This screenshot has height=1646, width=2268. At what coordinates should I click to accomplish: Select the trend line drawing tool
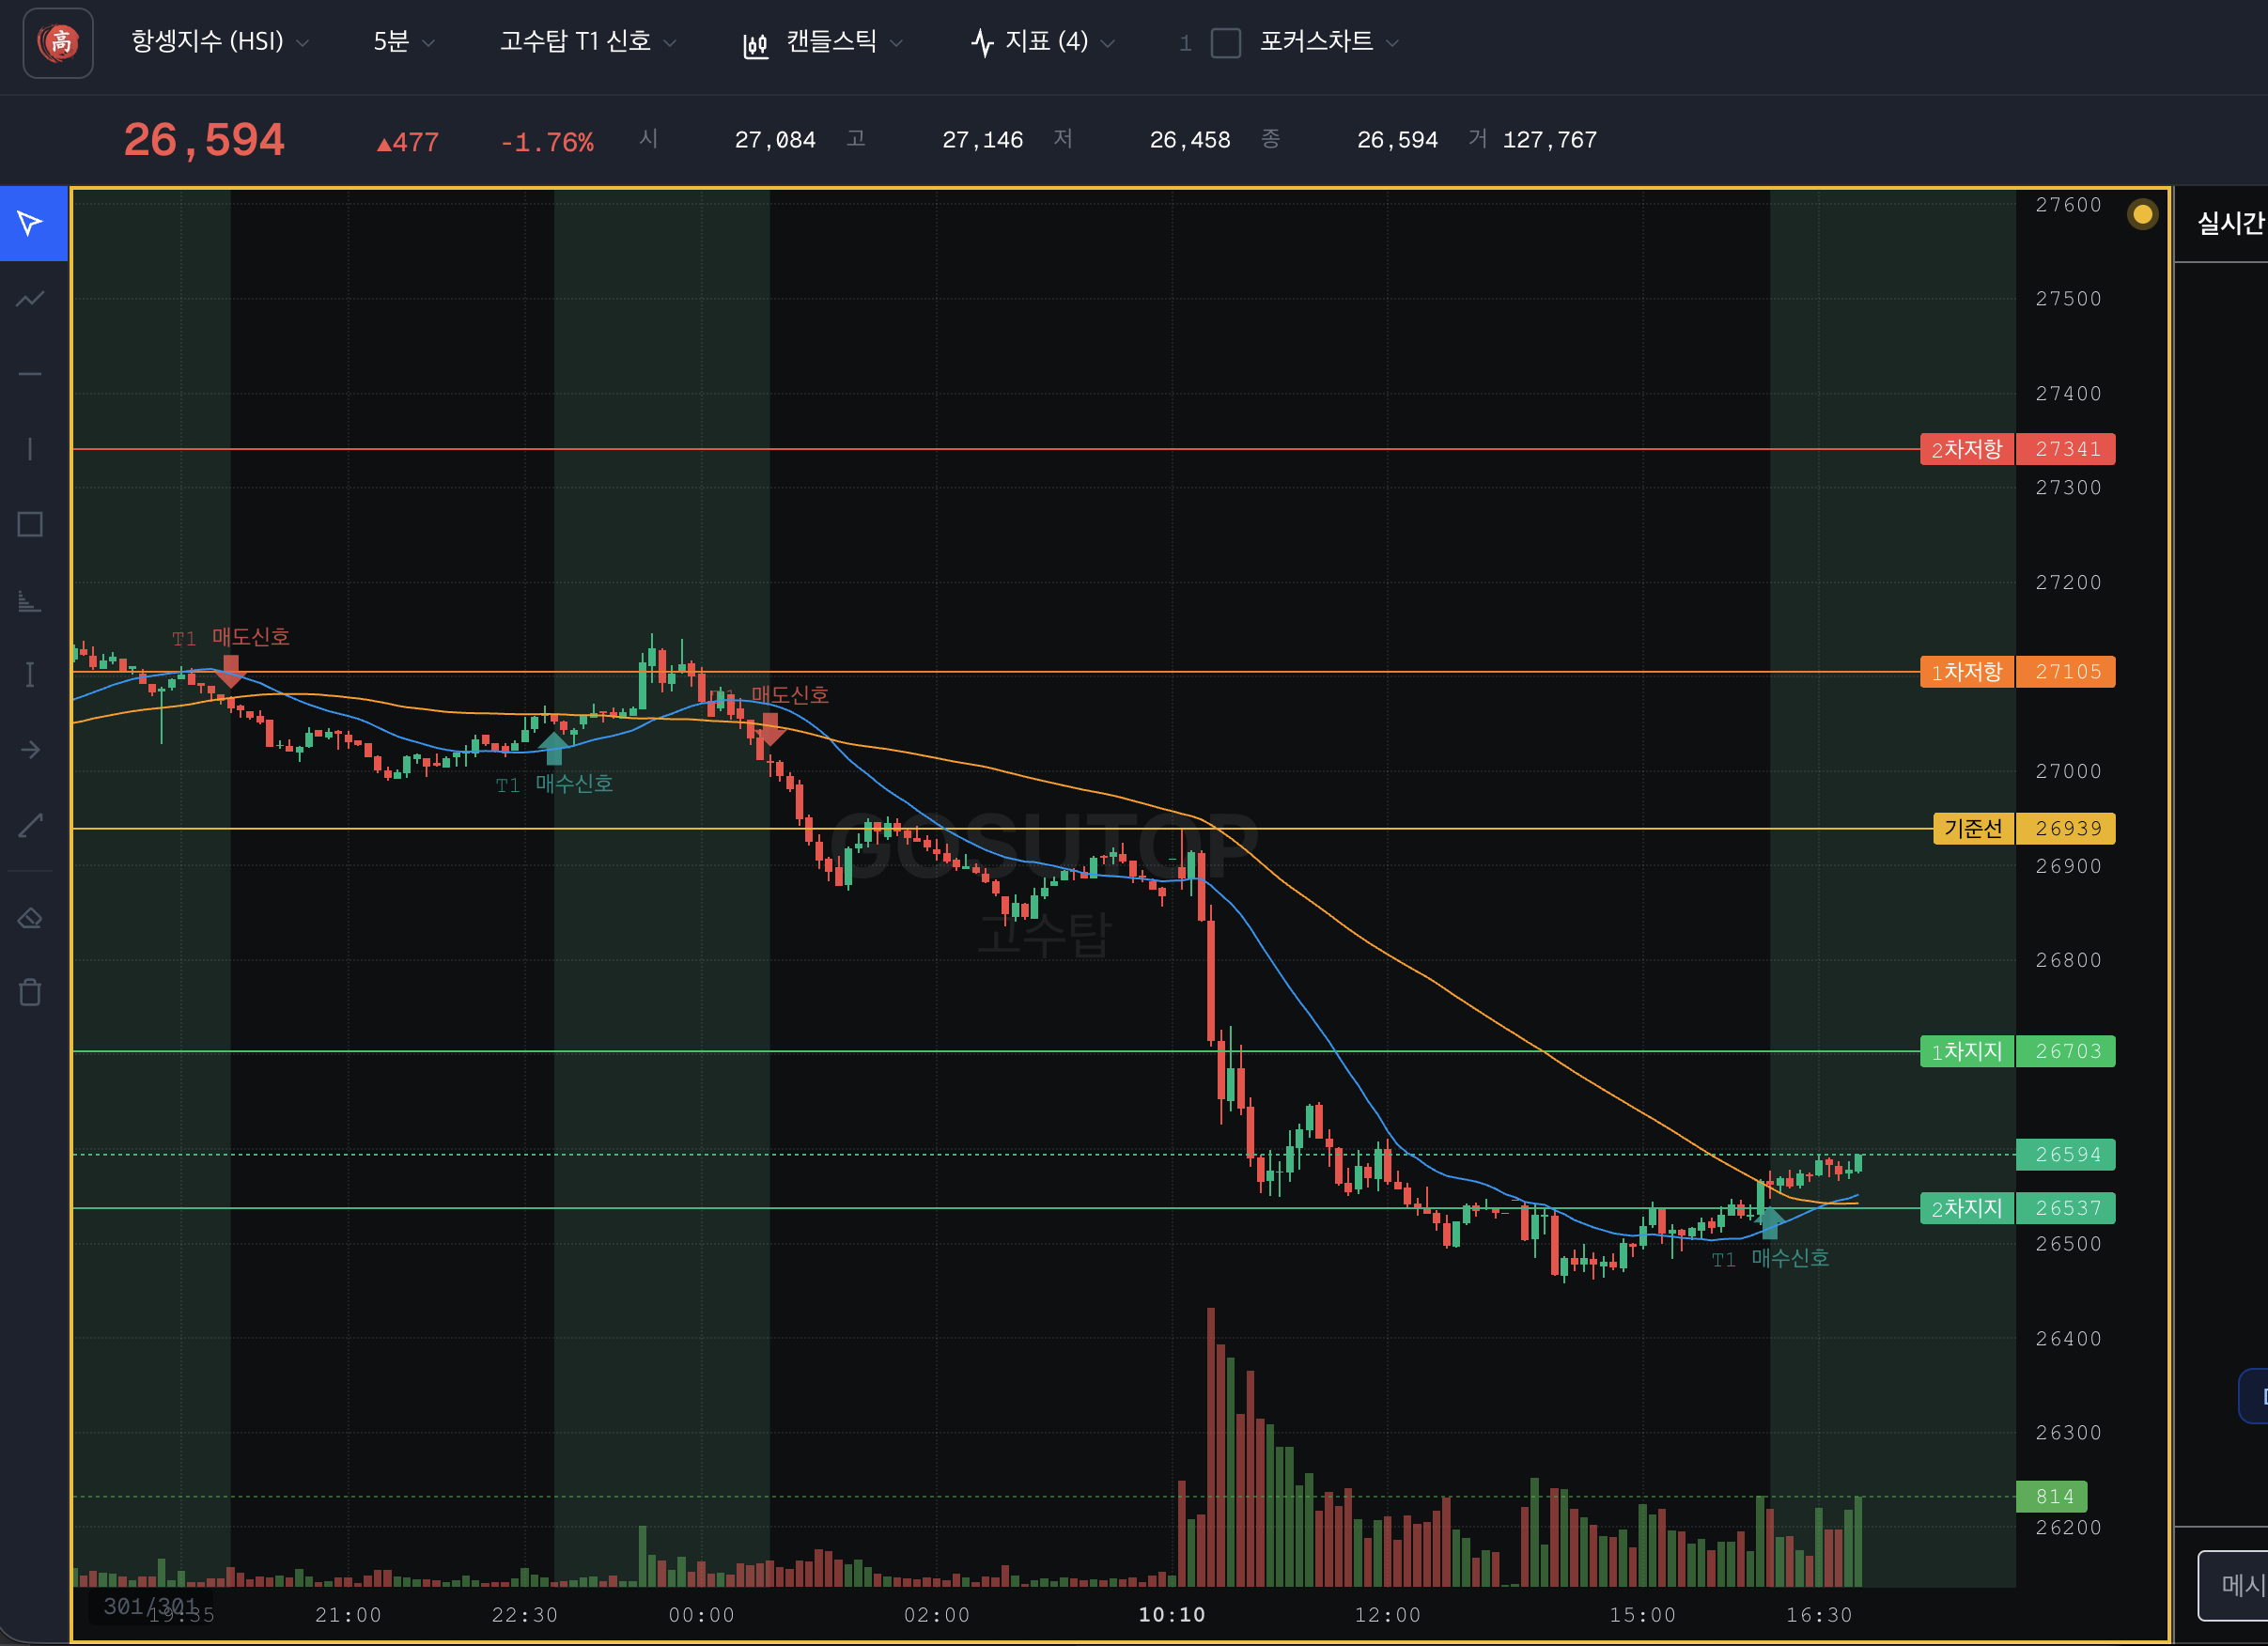[31, 298]
